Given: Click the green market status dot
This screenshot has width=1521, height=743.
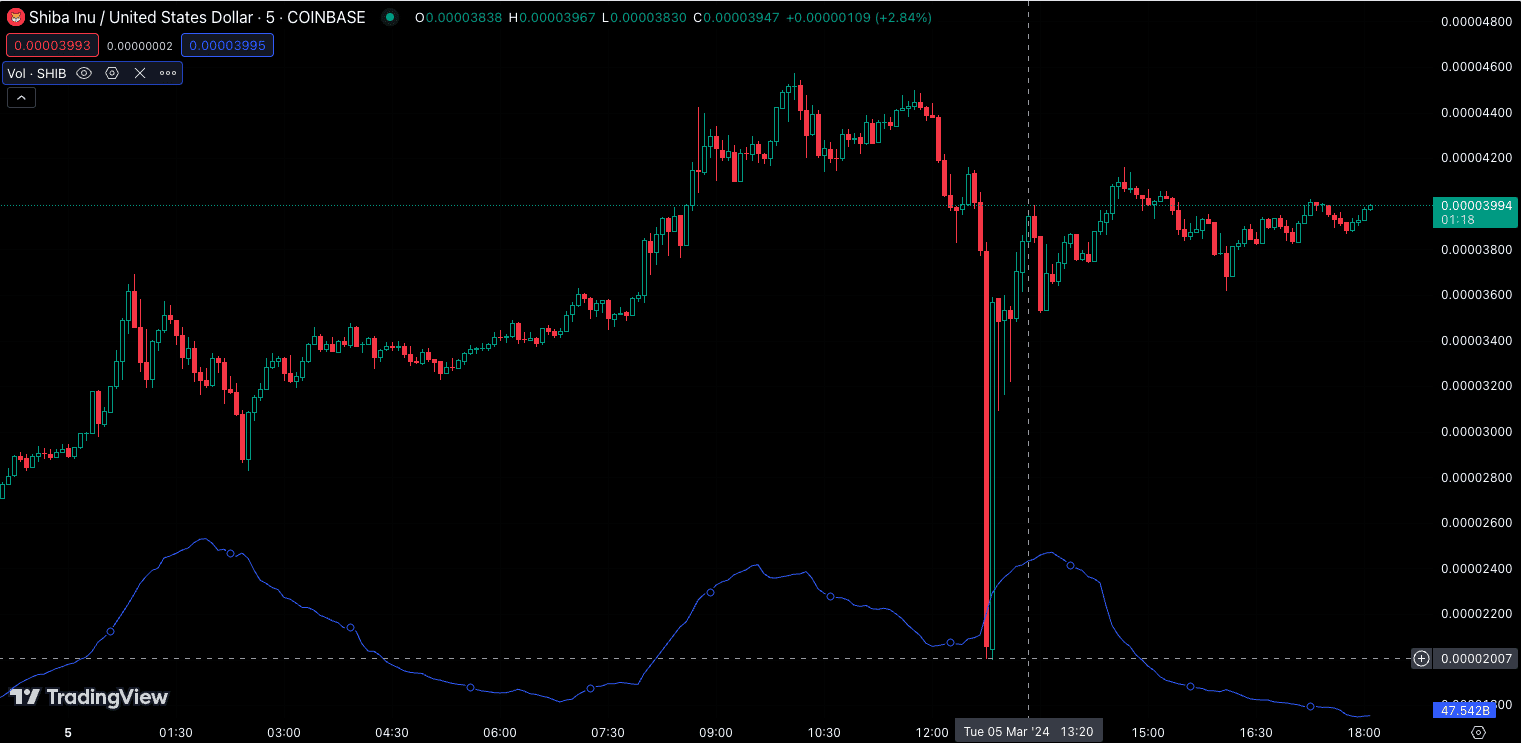Looking at the screenshot, I should (x=389, y=17).
